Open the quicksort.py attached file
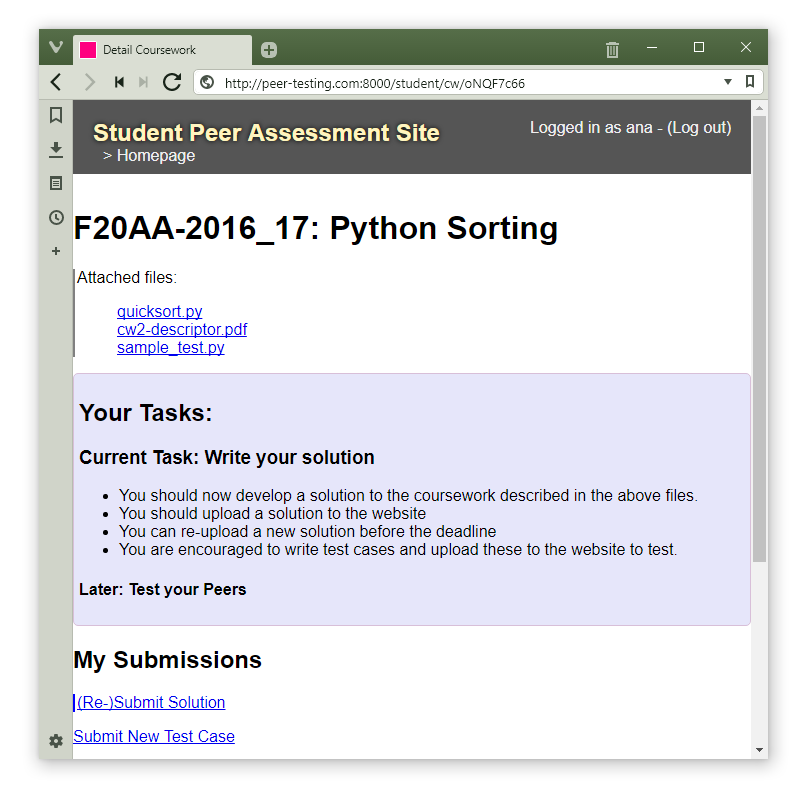This screenshot has width=798, height=804. click(159, 312)
